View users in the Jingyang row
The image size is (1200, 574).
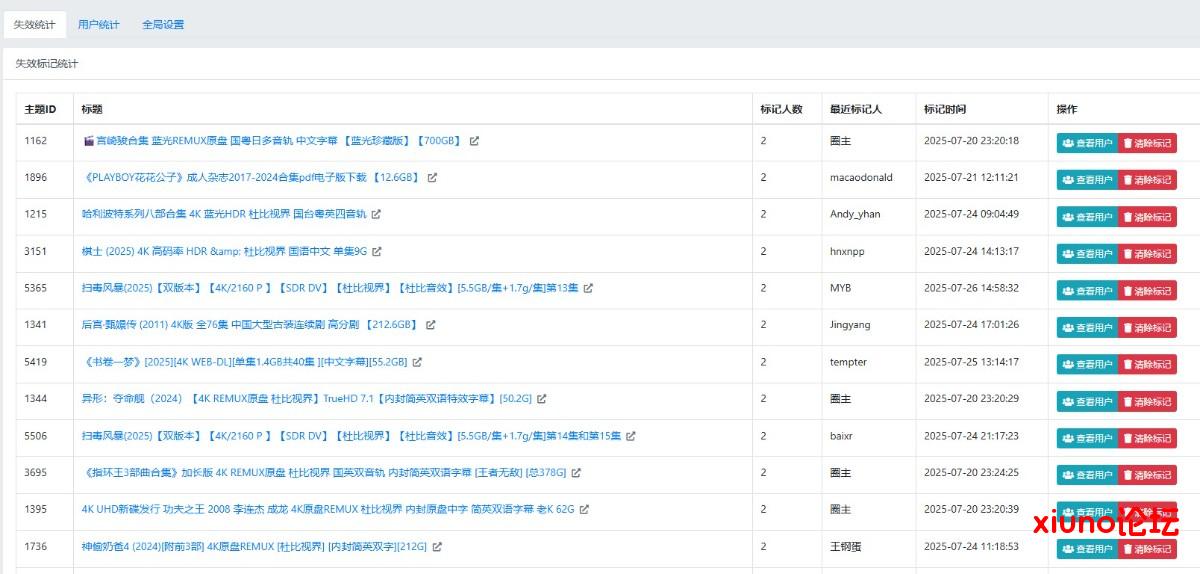1087,328
